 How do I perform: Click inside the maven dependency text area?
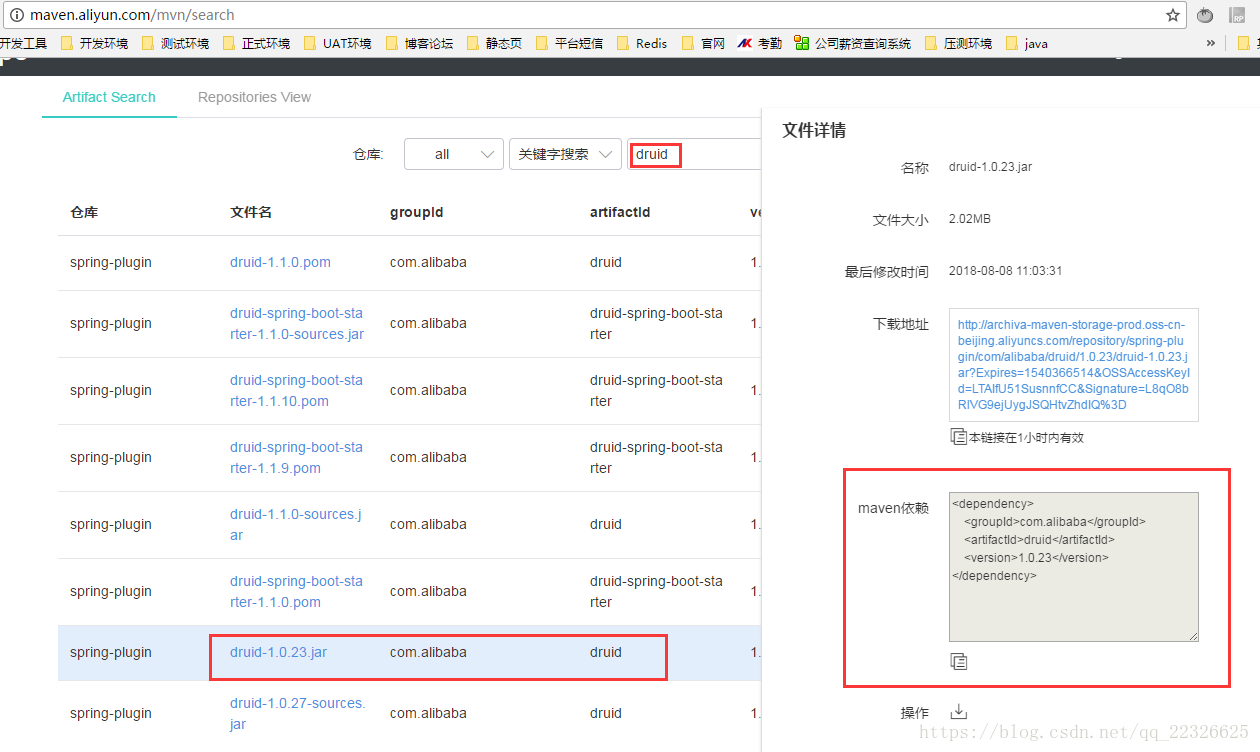point(1073,566)
